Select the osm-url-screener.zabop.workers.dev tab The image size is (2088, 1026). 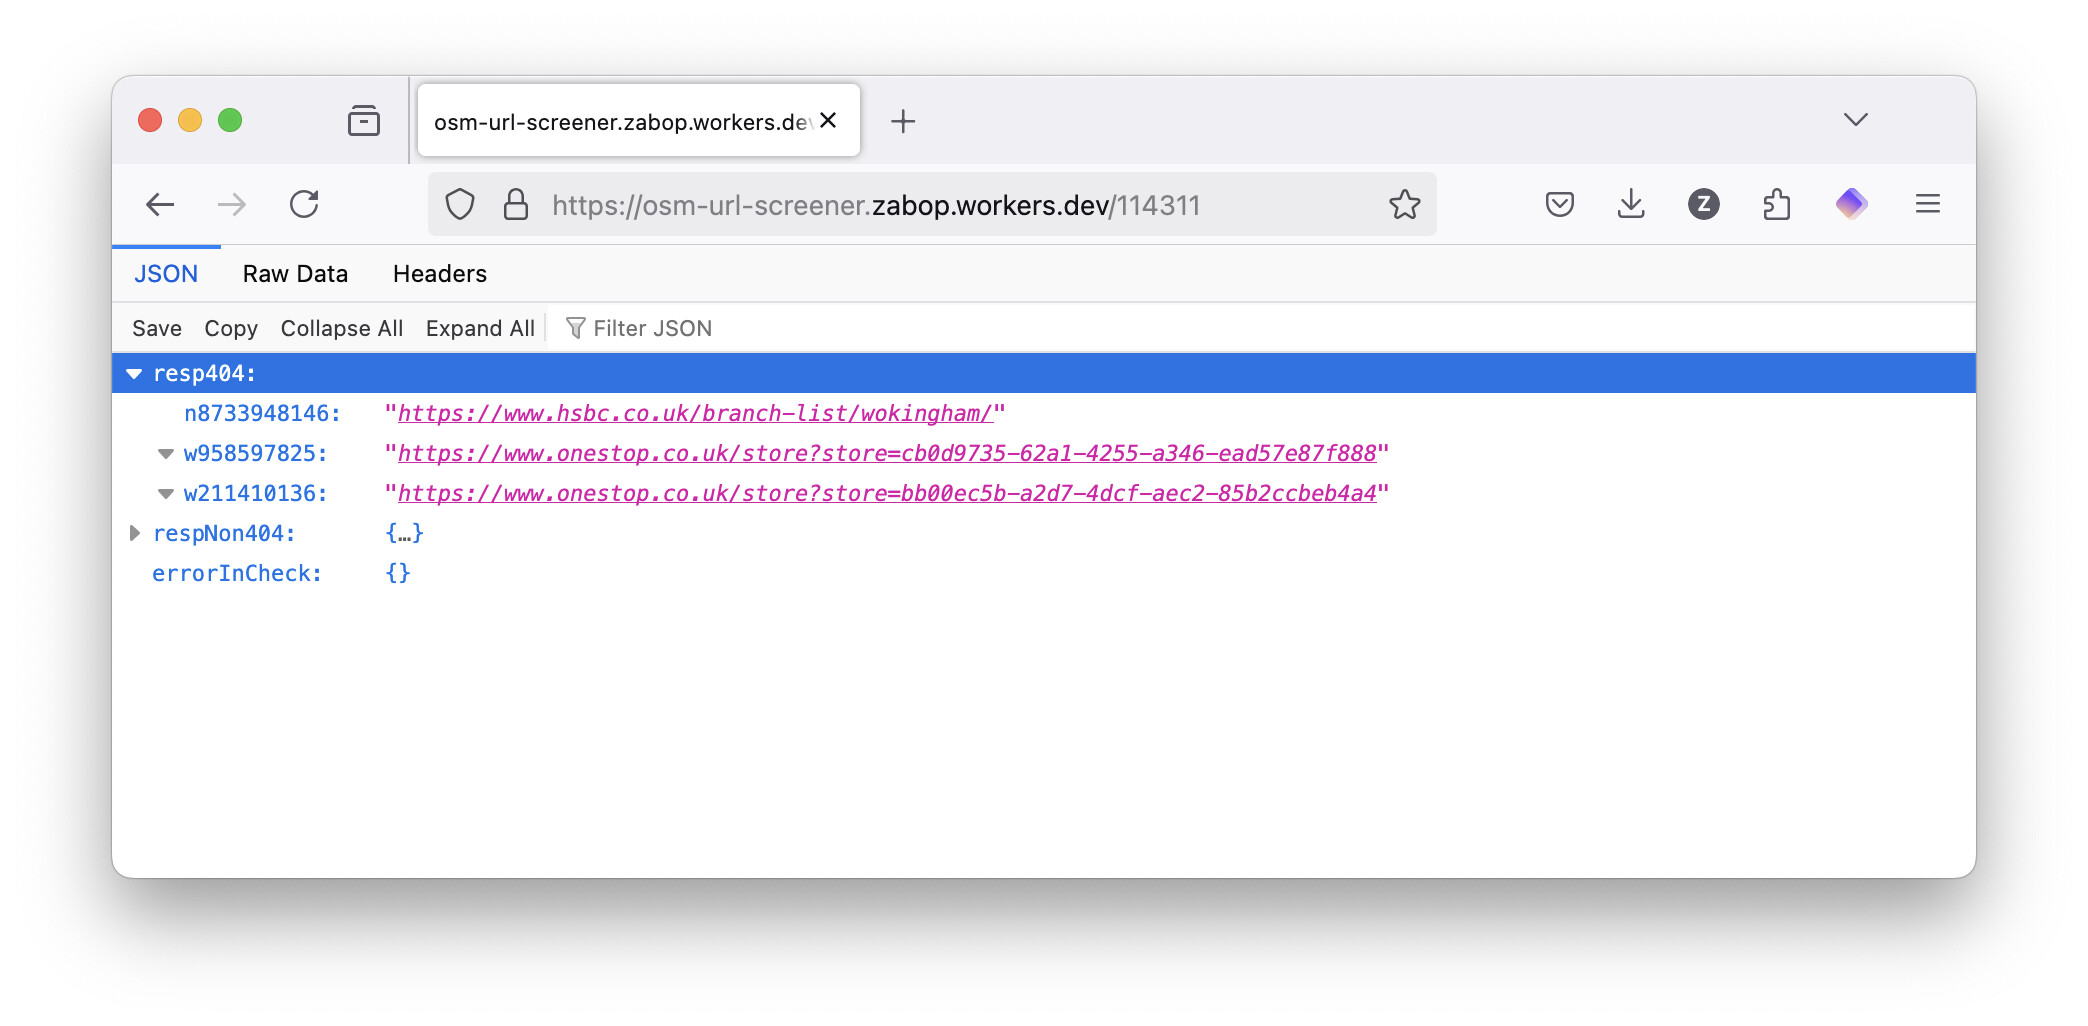[638, 121]
